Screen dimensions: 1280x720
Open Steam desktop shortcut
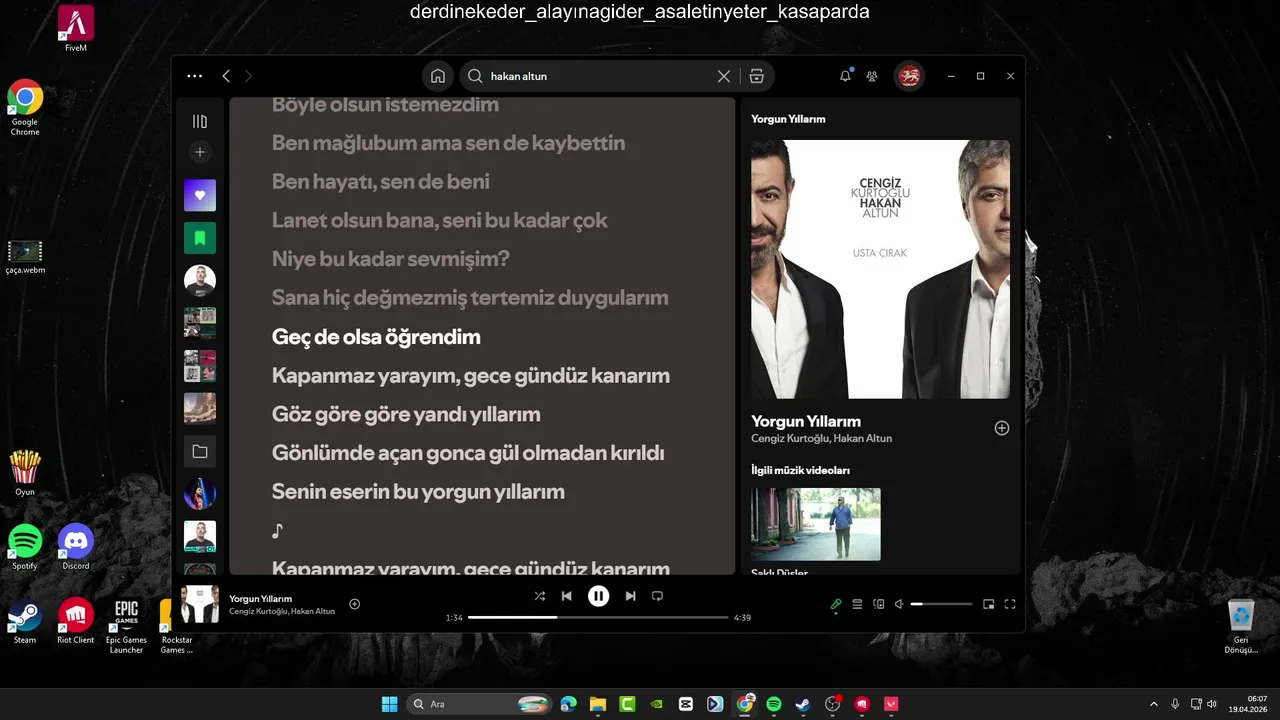25,621
